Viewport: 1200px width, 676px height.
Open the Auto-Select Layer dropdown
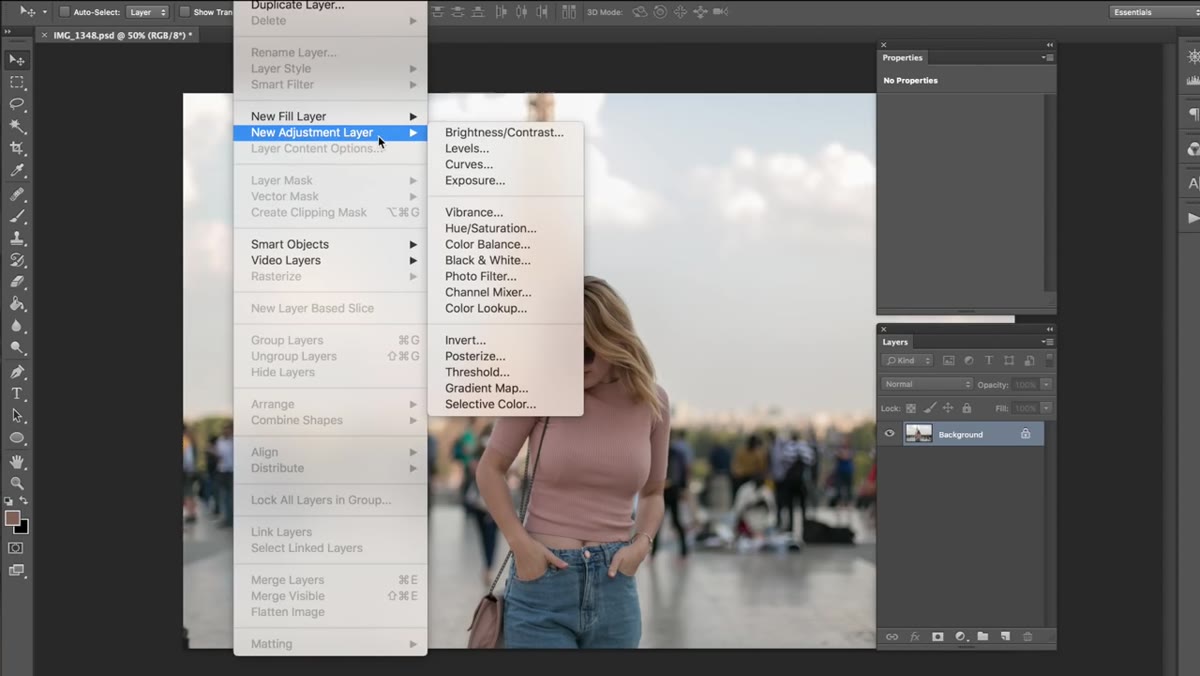point(148,12)
